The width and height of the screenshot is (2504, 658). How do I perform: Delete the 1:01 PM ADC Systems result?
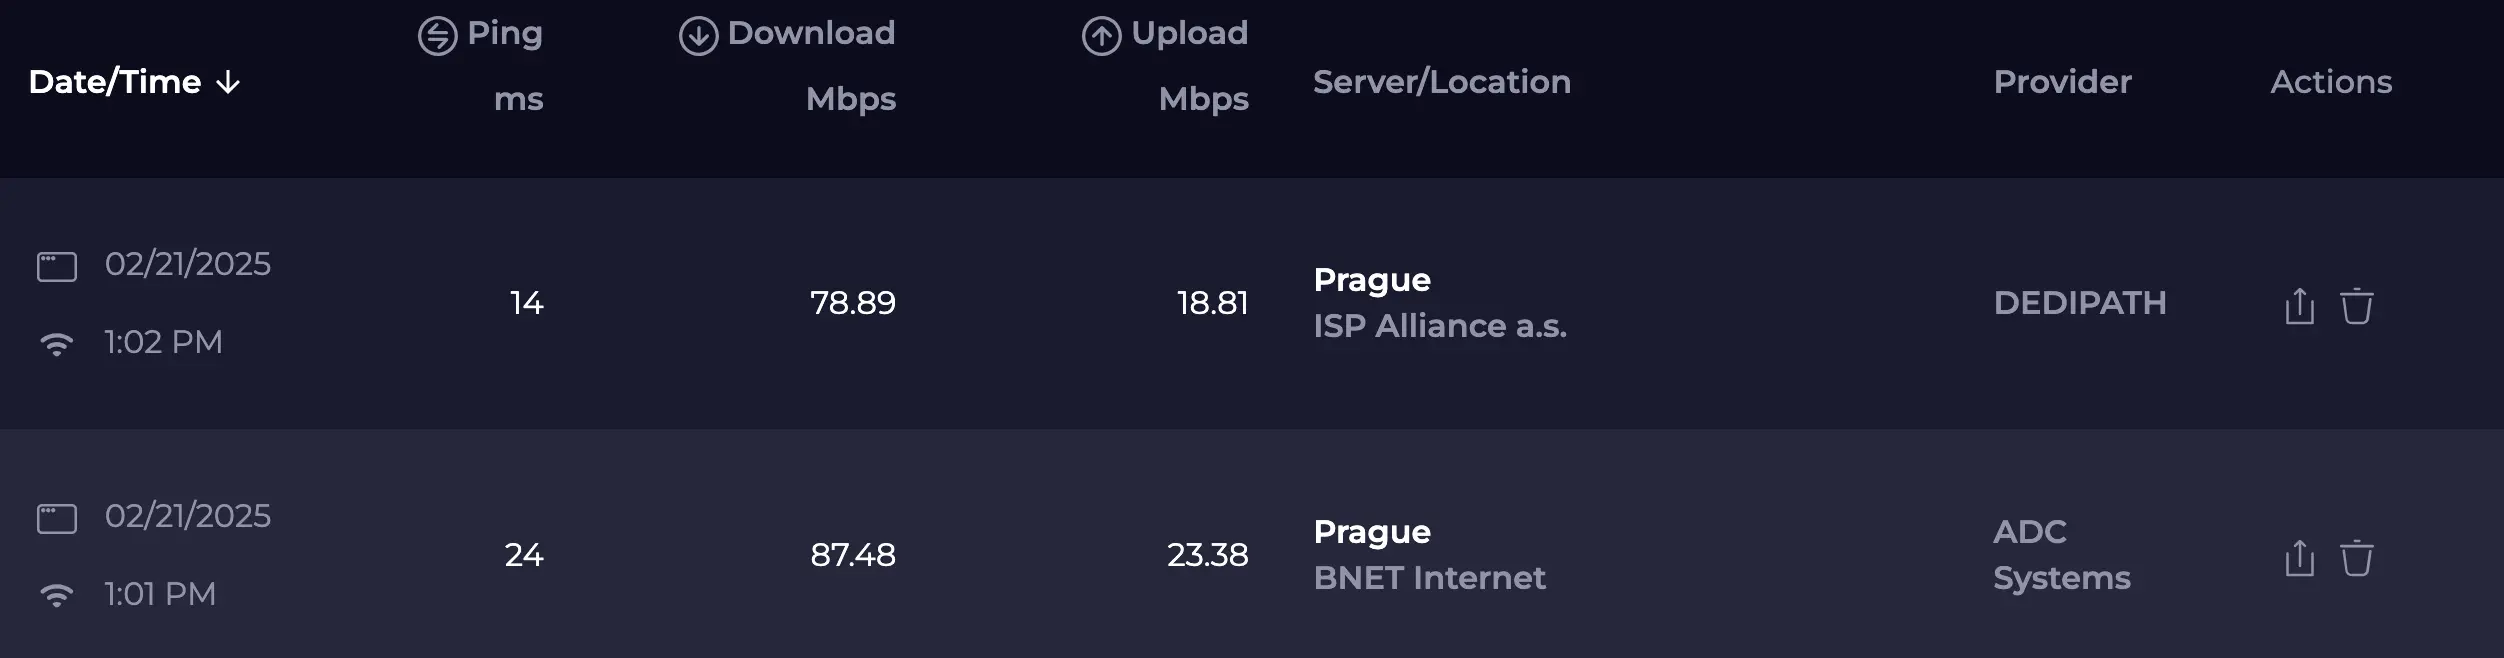tap(2356, 558)
